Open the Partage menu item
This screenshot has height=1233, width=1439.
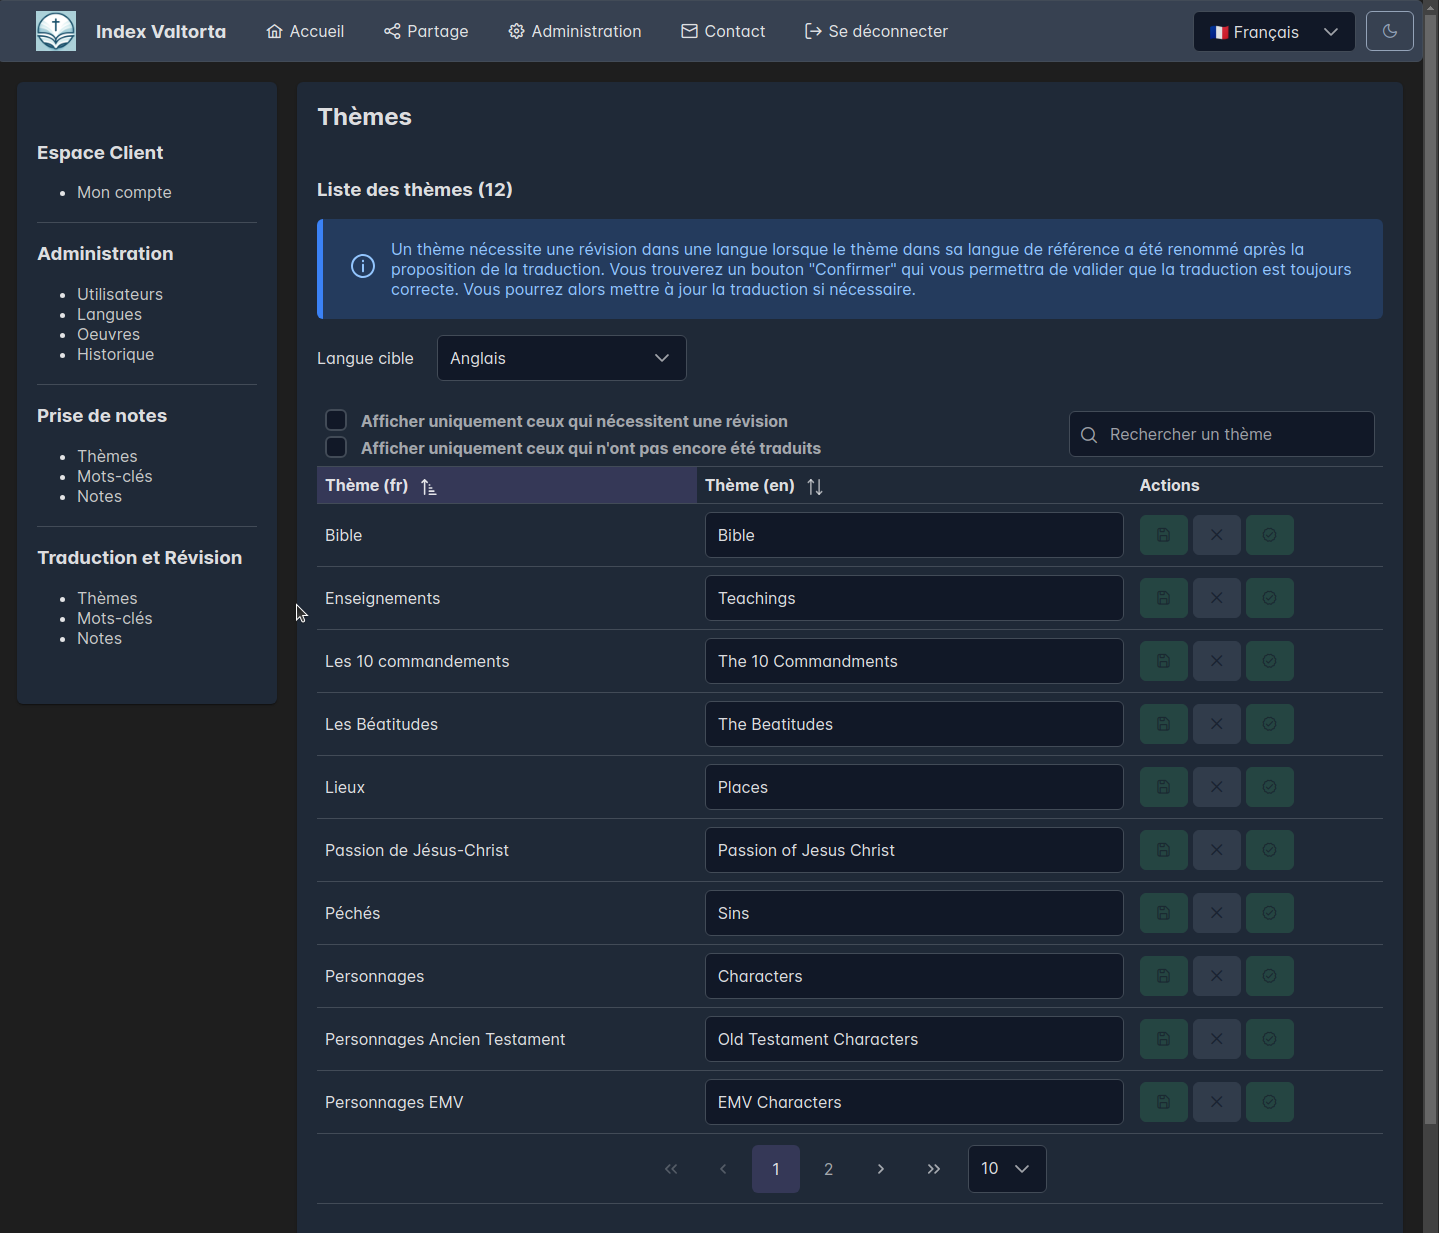(426, 31)
